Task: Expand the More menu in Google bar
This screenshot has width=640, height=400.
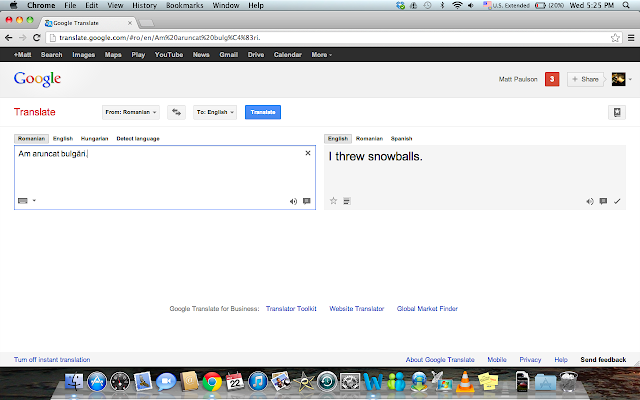Action: [322, 55]
